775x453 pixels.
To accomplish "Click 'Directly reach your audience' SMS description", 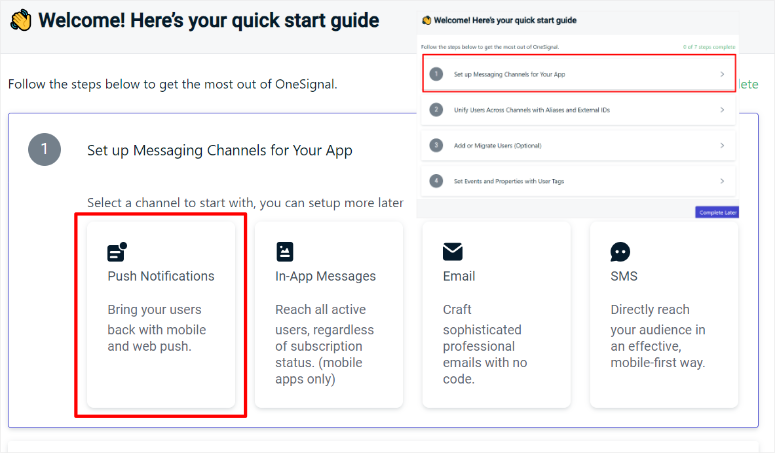I will tap(658, 336).
